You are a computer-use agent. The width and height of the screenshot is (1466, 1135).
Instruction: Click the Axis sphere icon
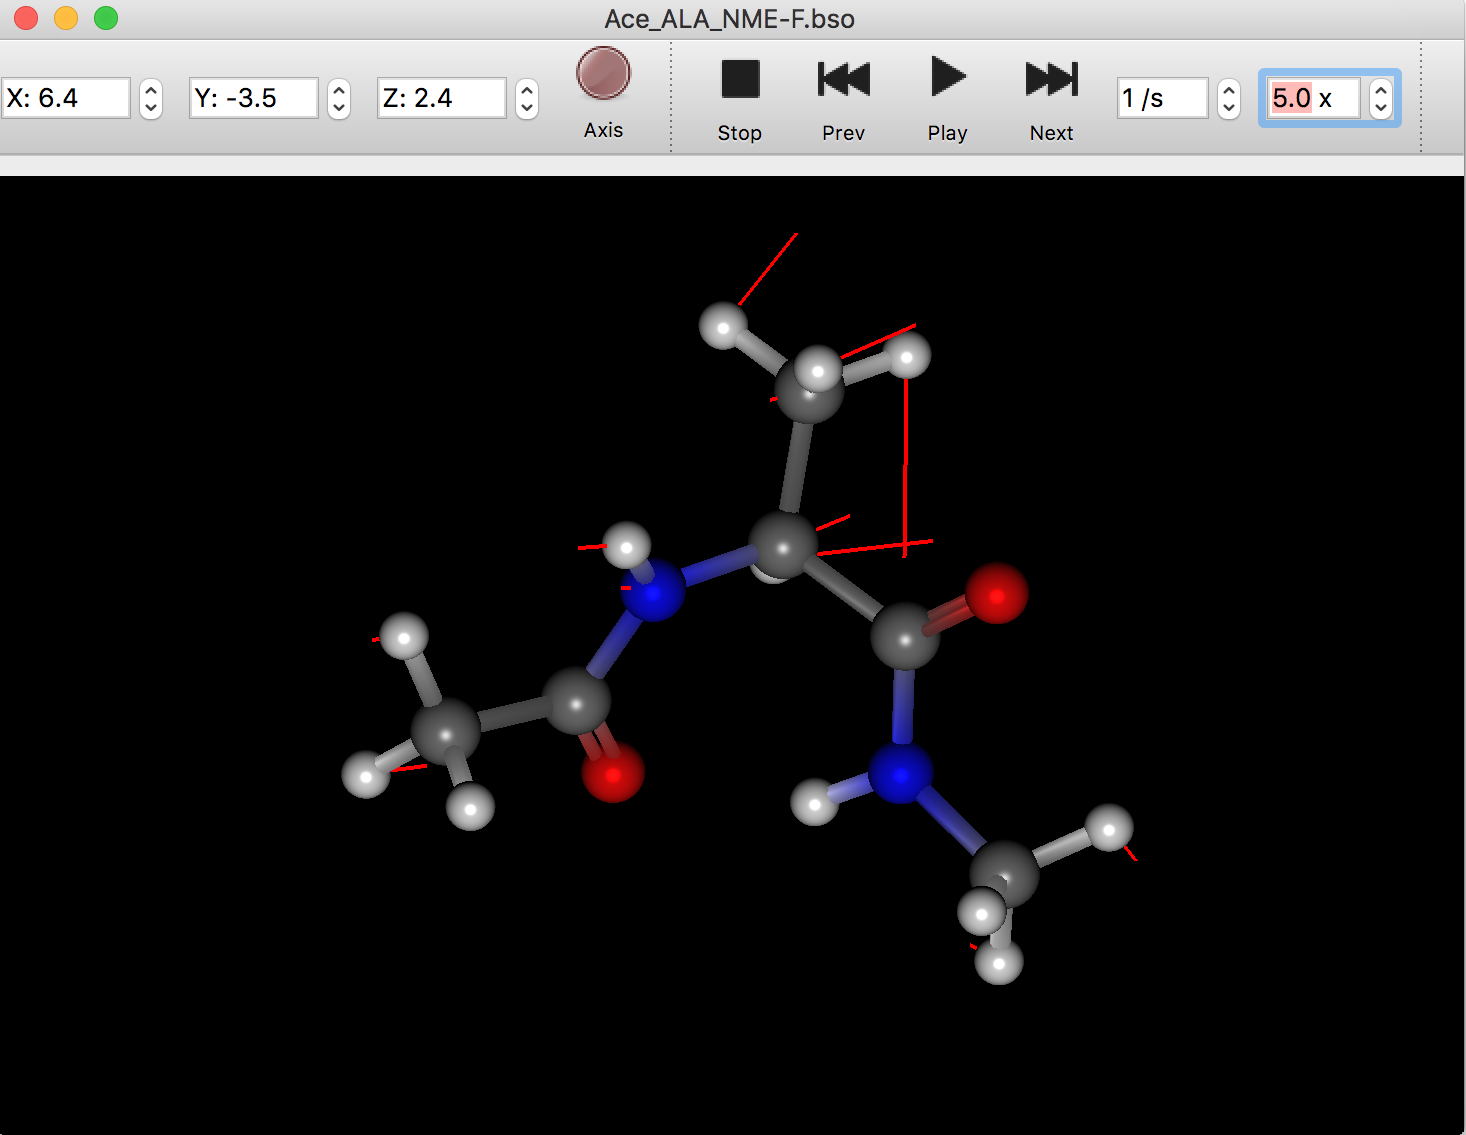[603, 74]
